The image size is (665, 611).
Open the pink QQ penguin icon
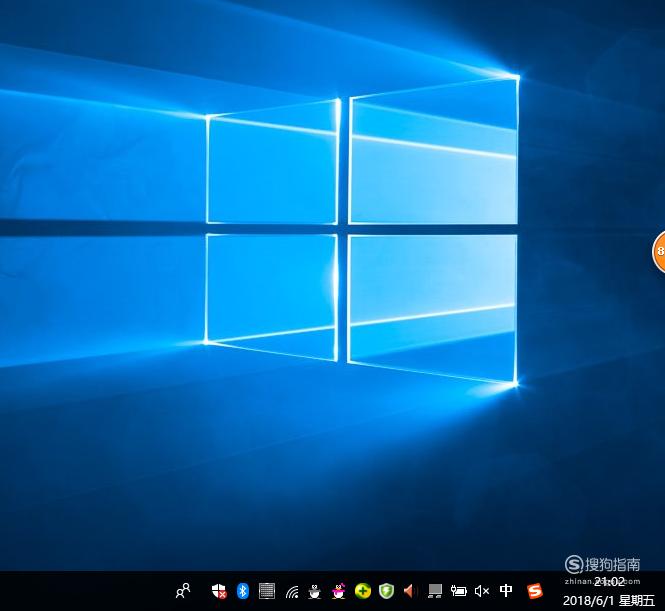tap(338, 591)
